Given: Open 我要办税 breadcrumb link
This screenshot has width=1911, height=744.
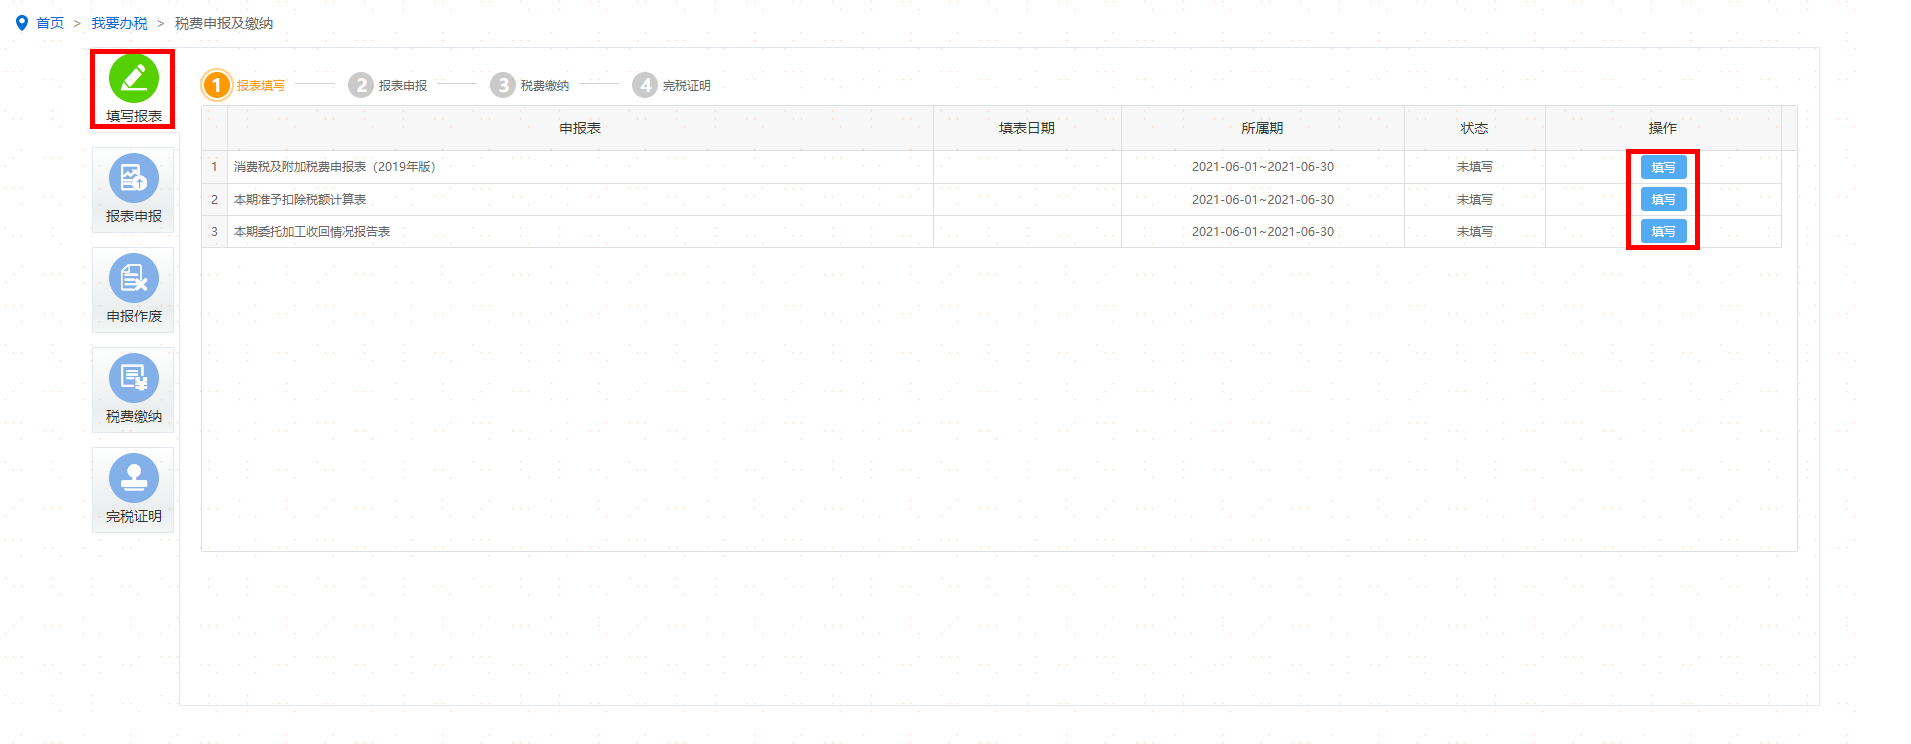Looking at the screenshot, I should [x=119, y=23].
